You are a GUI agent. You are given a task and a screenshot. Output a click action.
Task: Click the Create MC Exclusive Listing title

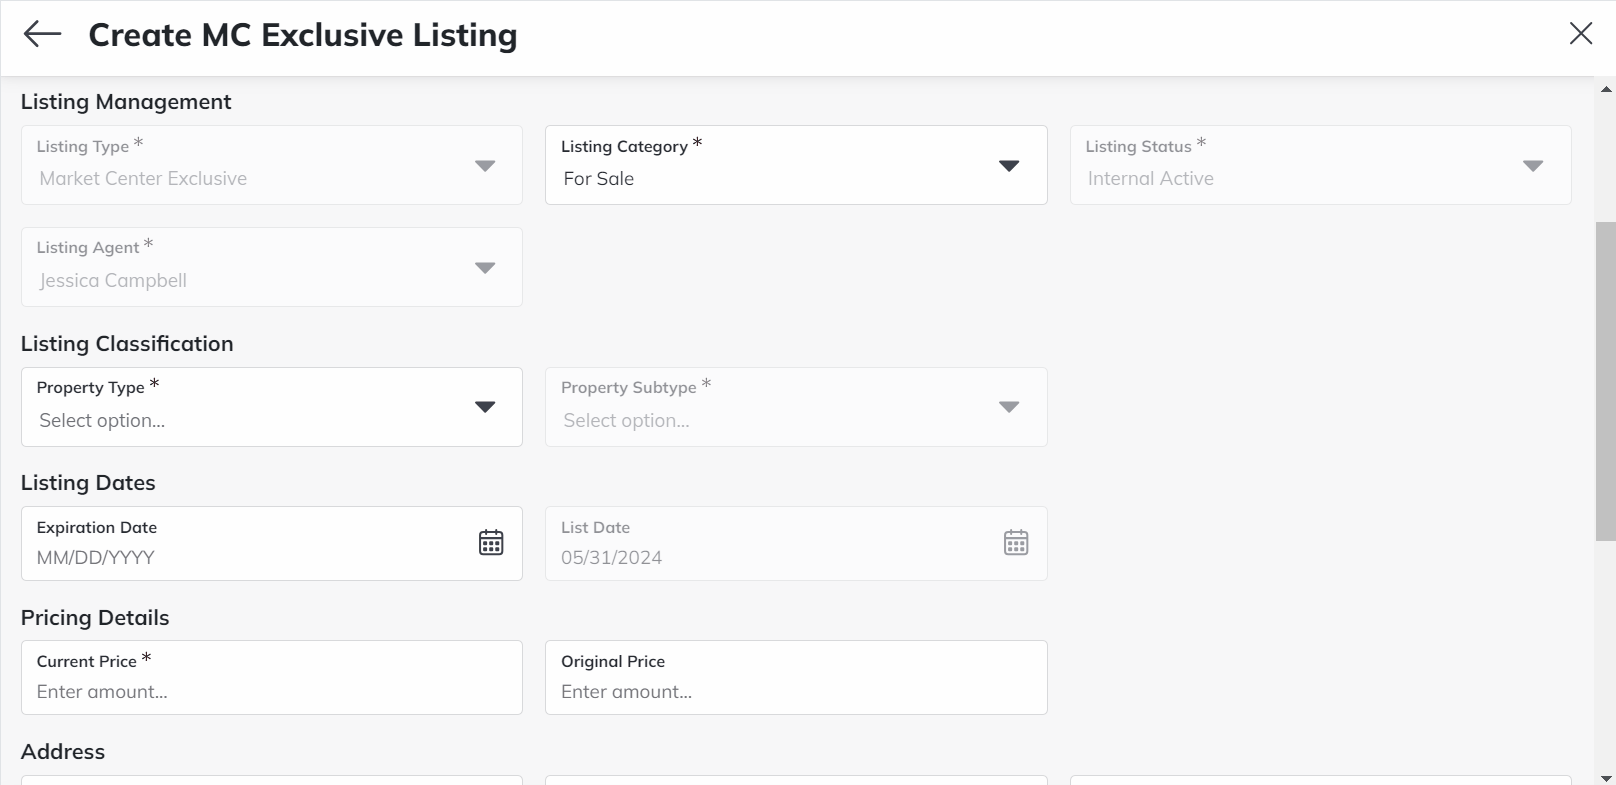[x=303, y=35]
